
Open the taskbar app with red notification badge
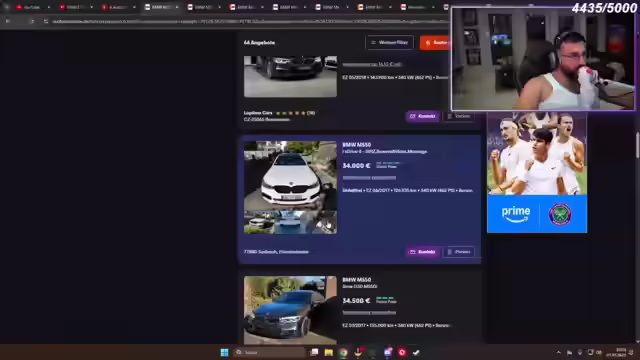point(358,352)
